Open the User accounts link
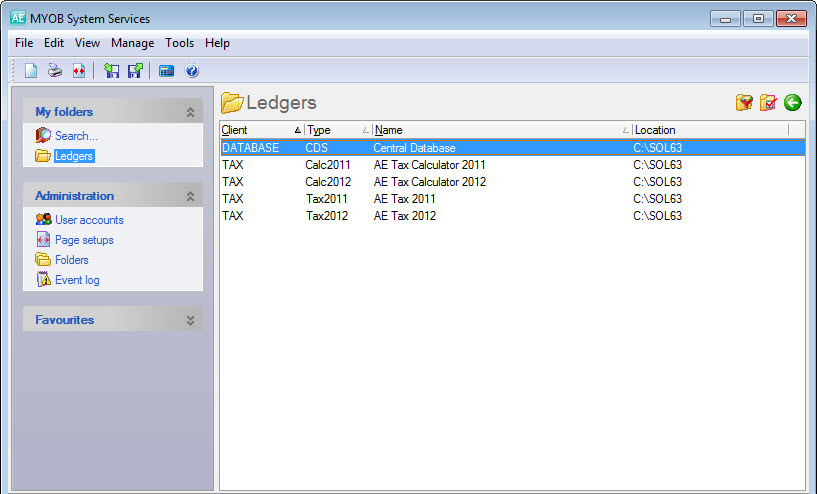 [89, 220]
